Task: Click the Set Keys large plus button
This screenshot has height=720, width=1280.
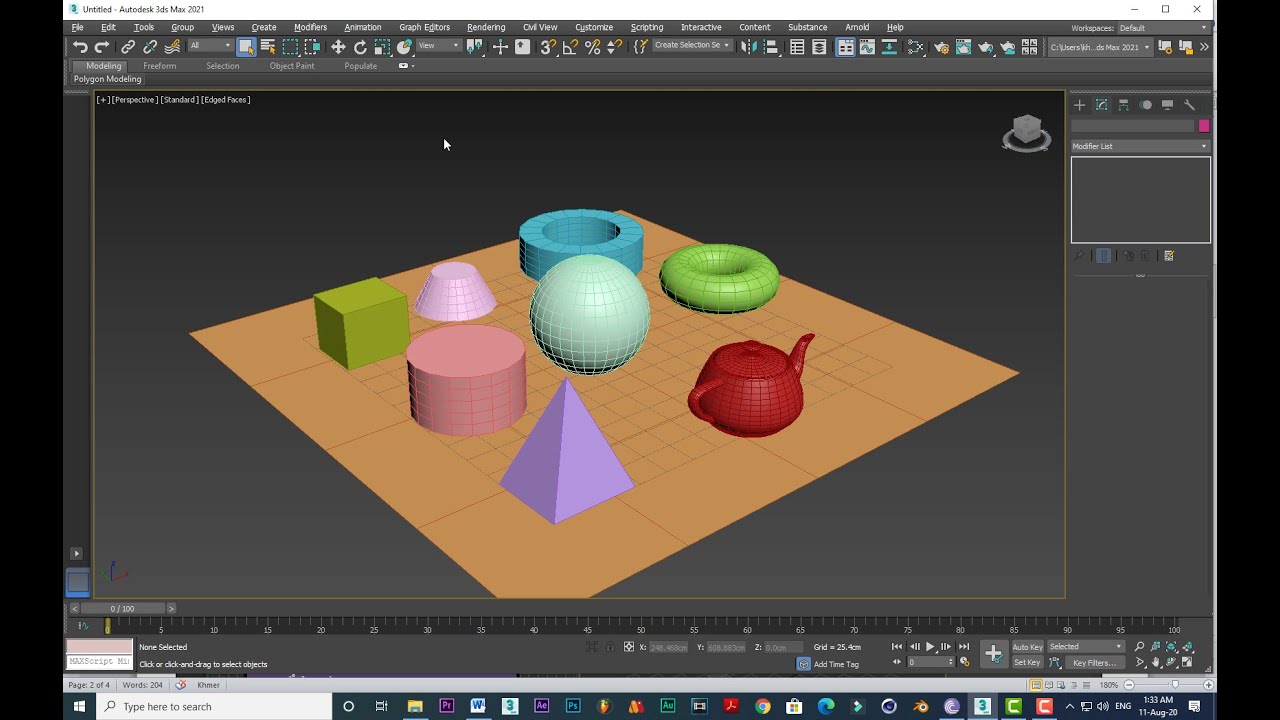Action: pyautogui.click(x=993, y=654)
